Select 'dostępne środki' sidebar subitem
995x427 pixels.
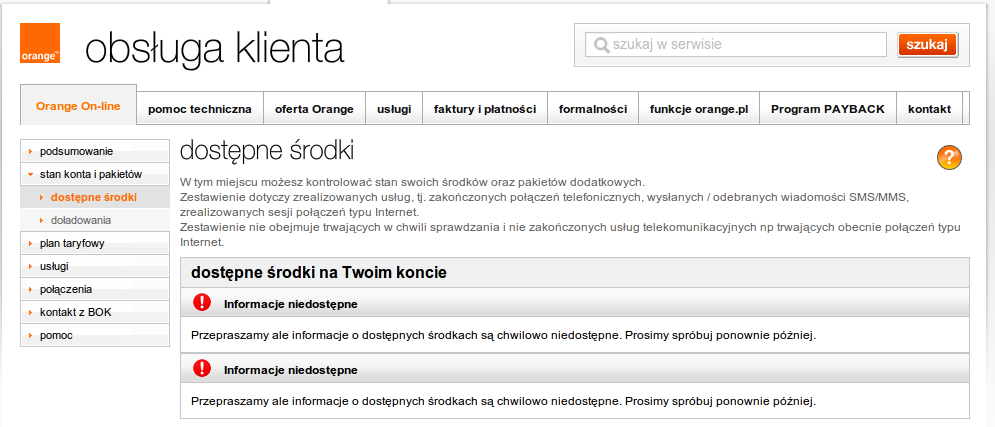coord(95,197)
